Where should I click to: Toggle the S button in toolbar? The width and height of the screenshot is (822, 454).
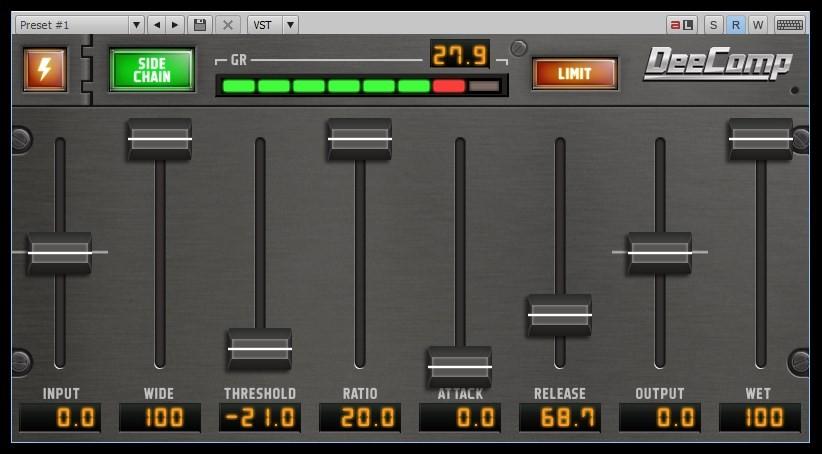(x=713, y=25)
